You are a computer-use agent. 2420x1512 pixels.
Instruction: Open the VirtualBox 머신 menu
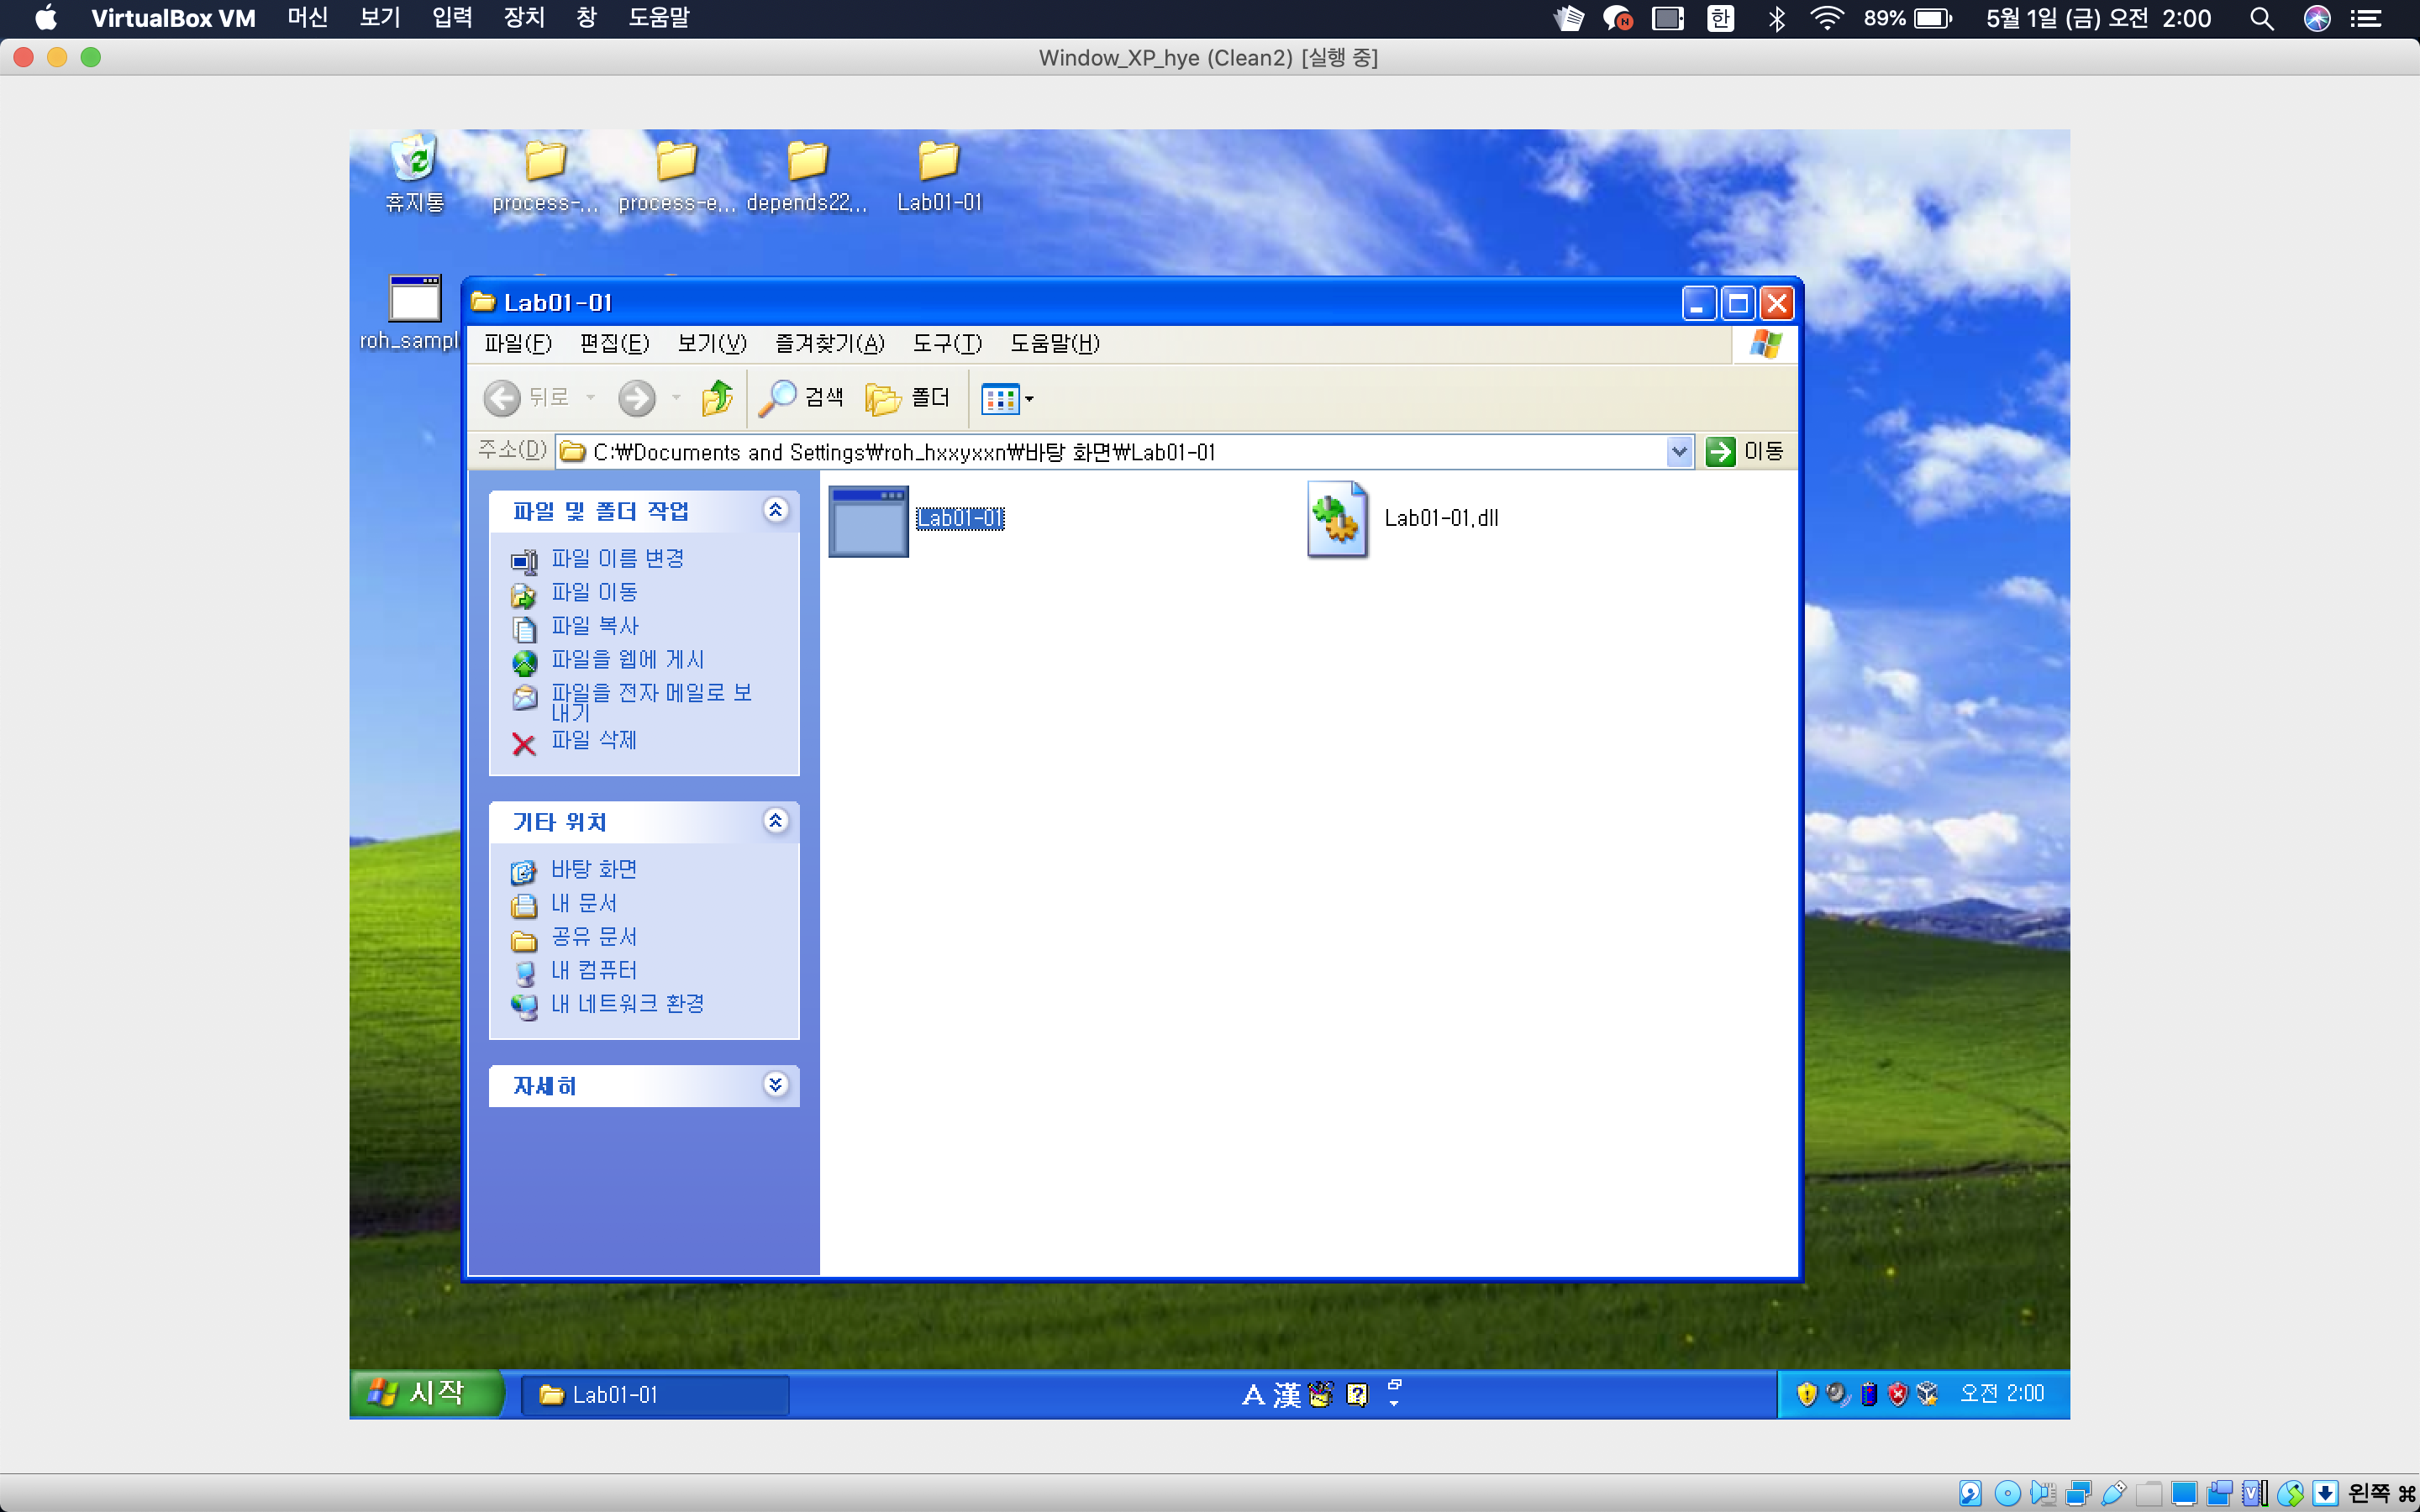pyautogui.click(x=307, y=18)
